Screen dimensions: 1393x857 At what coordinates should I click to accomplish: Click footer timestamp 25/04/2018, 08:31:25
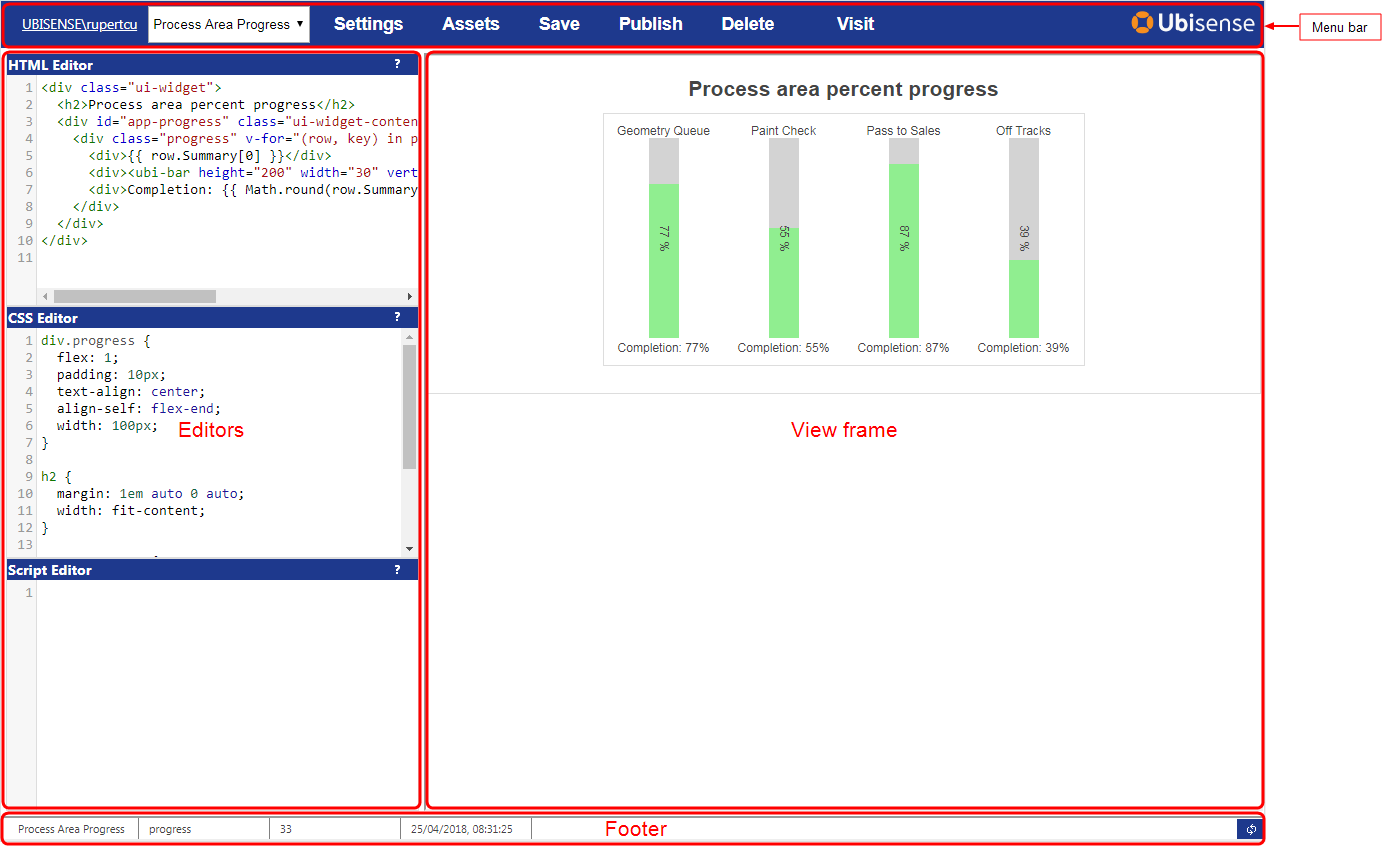pyautogui.click(x=466, y=829)
